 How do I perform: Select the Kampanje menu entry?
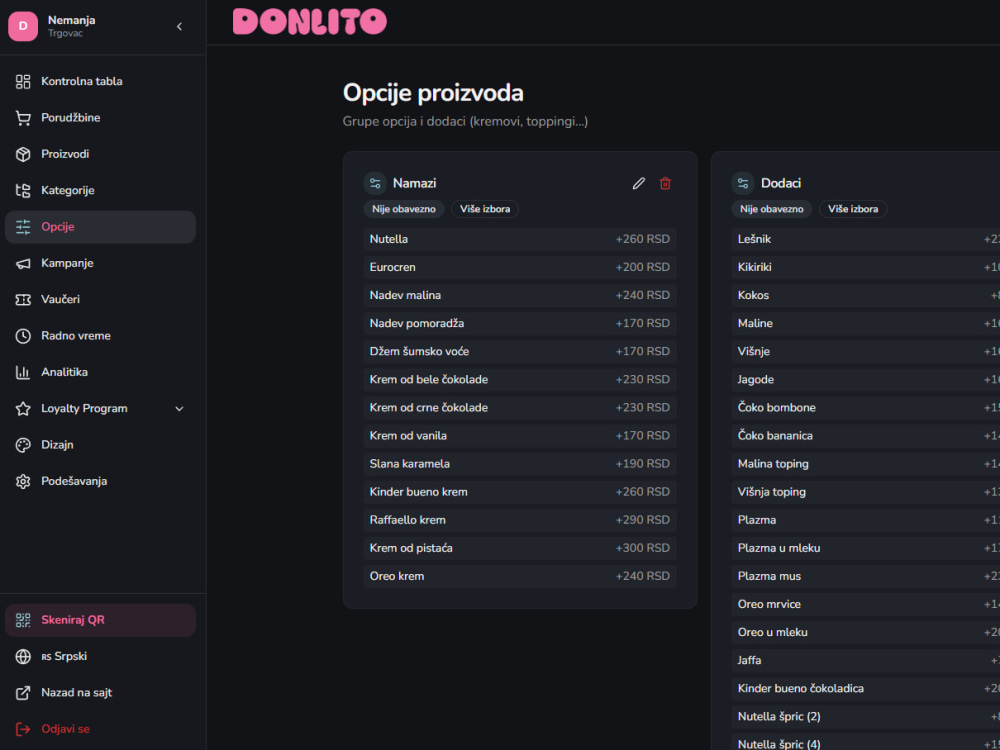pos(100,263)
